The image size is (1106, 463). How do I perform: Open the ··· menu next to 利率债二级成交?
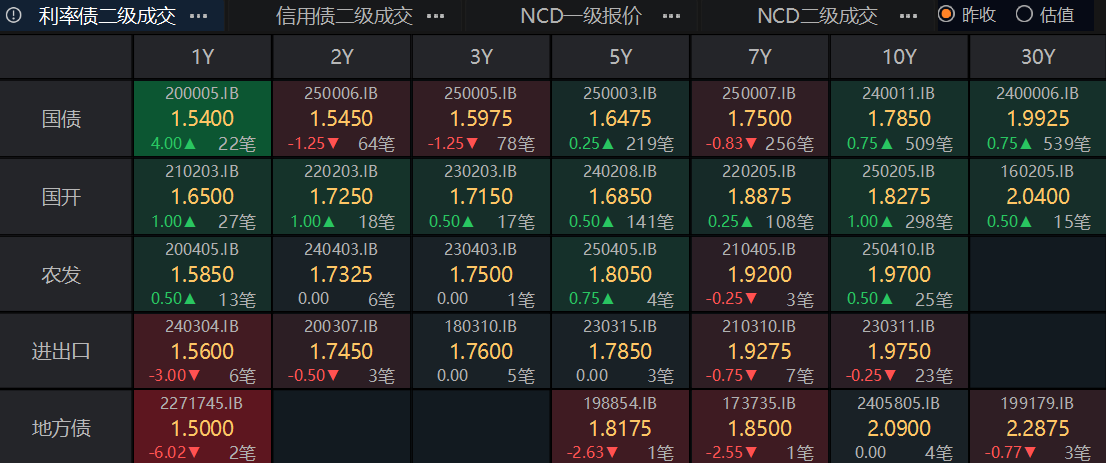pyautogui.click(x=199, y=16)
